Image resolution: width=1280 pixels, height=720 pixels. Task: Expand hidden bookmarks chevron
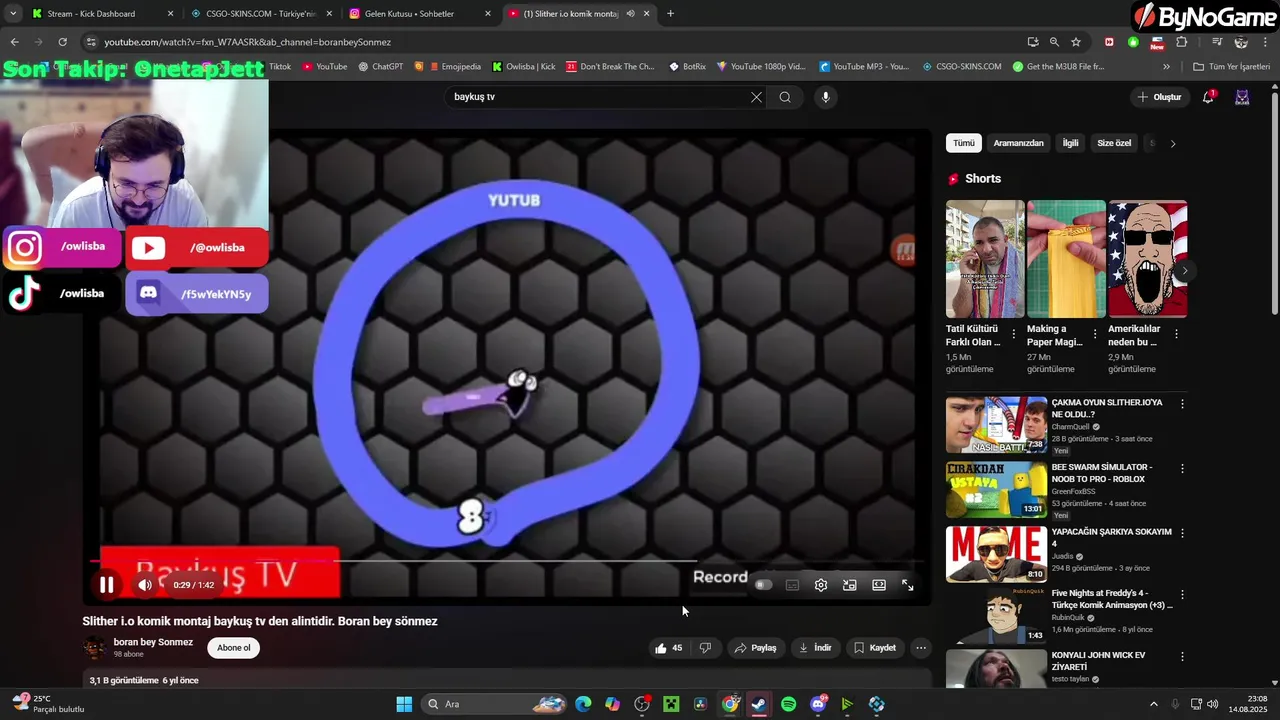1166,67
